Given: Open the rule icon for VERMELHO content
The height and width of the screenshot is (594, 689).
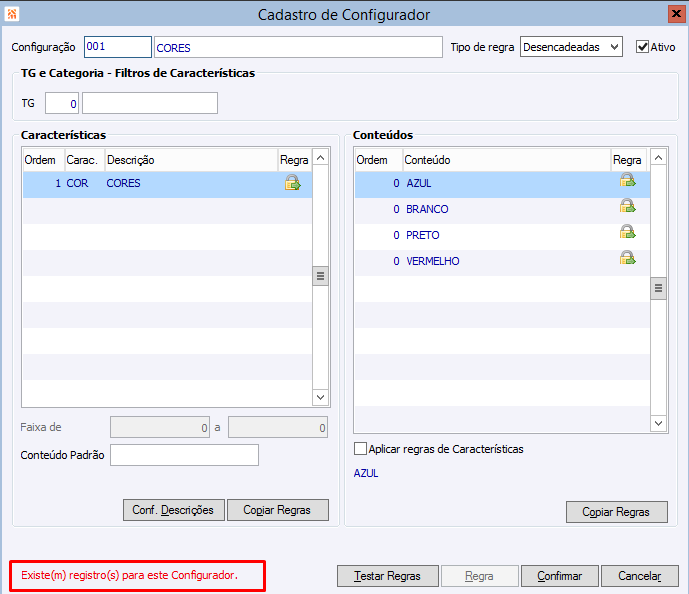Looking at the screenshot, I should 627,257.
